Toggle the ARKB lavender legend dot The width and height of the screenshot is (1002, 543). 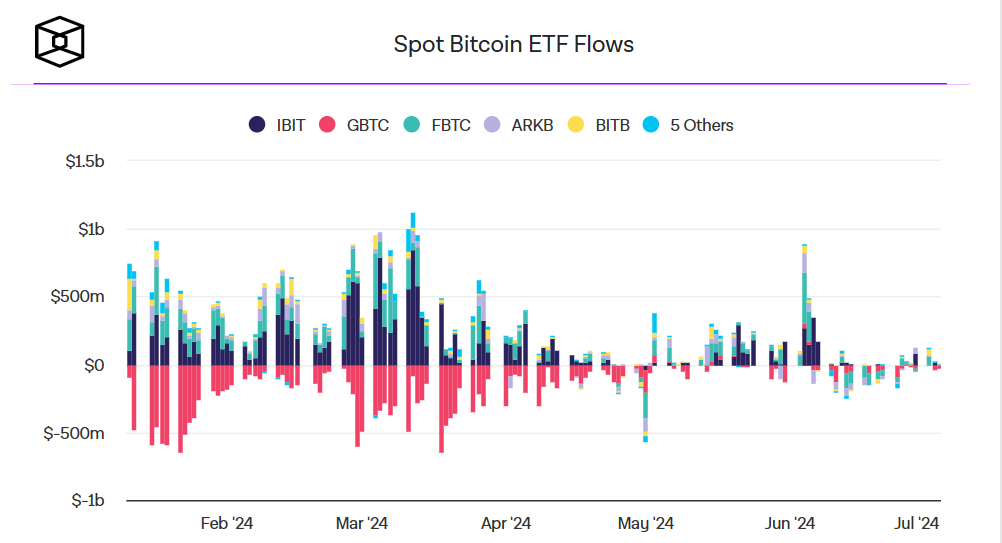coord(492,125)
